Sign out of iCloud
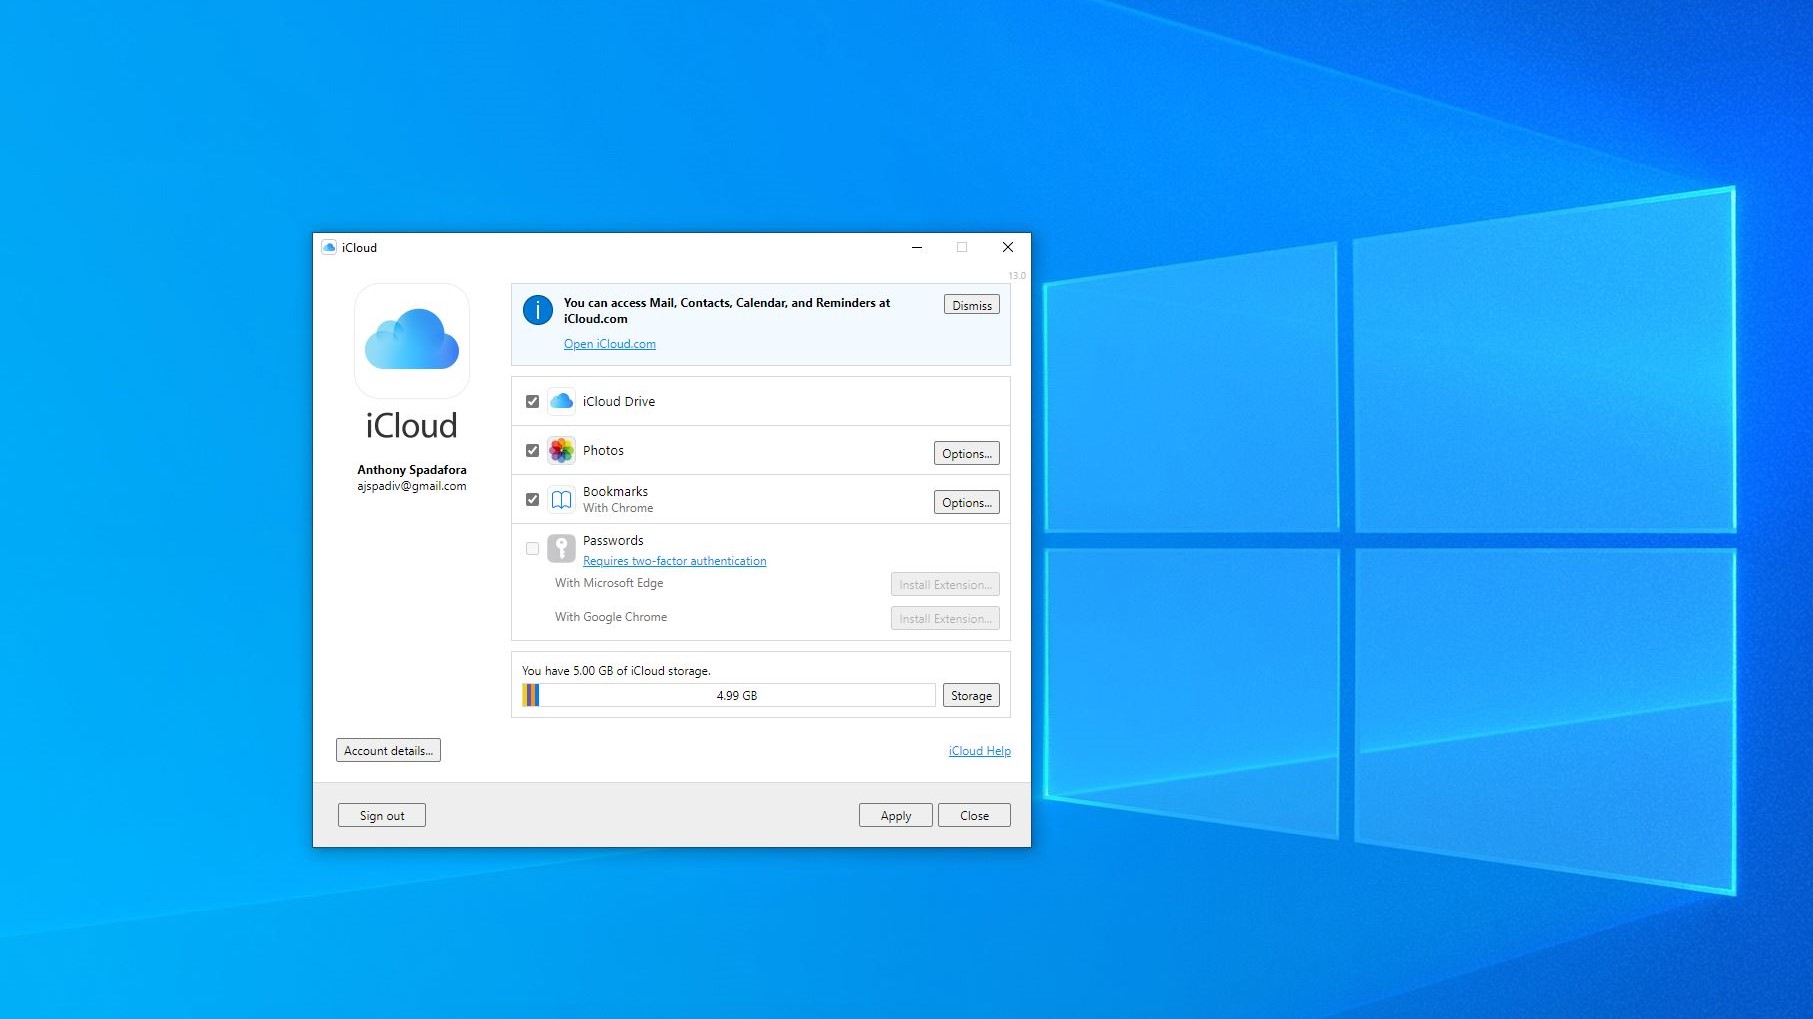This screenshot has height=1019, width=1813. pos(382,815)
